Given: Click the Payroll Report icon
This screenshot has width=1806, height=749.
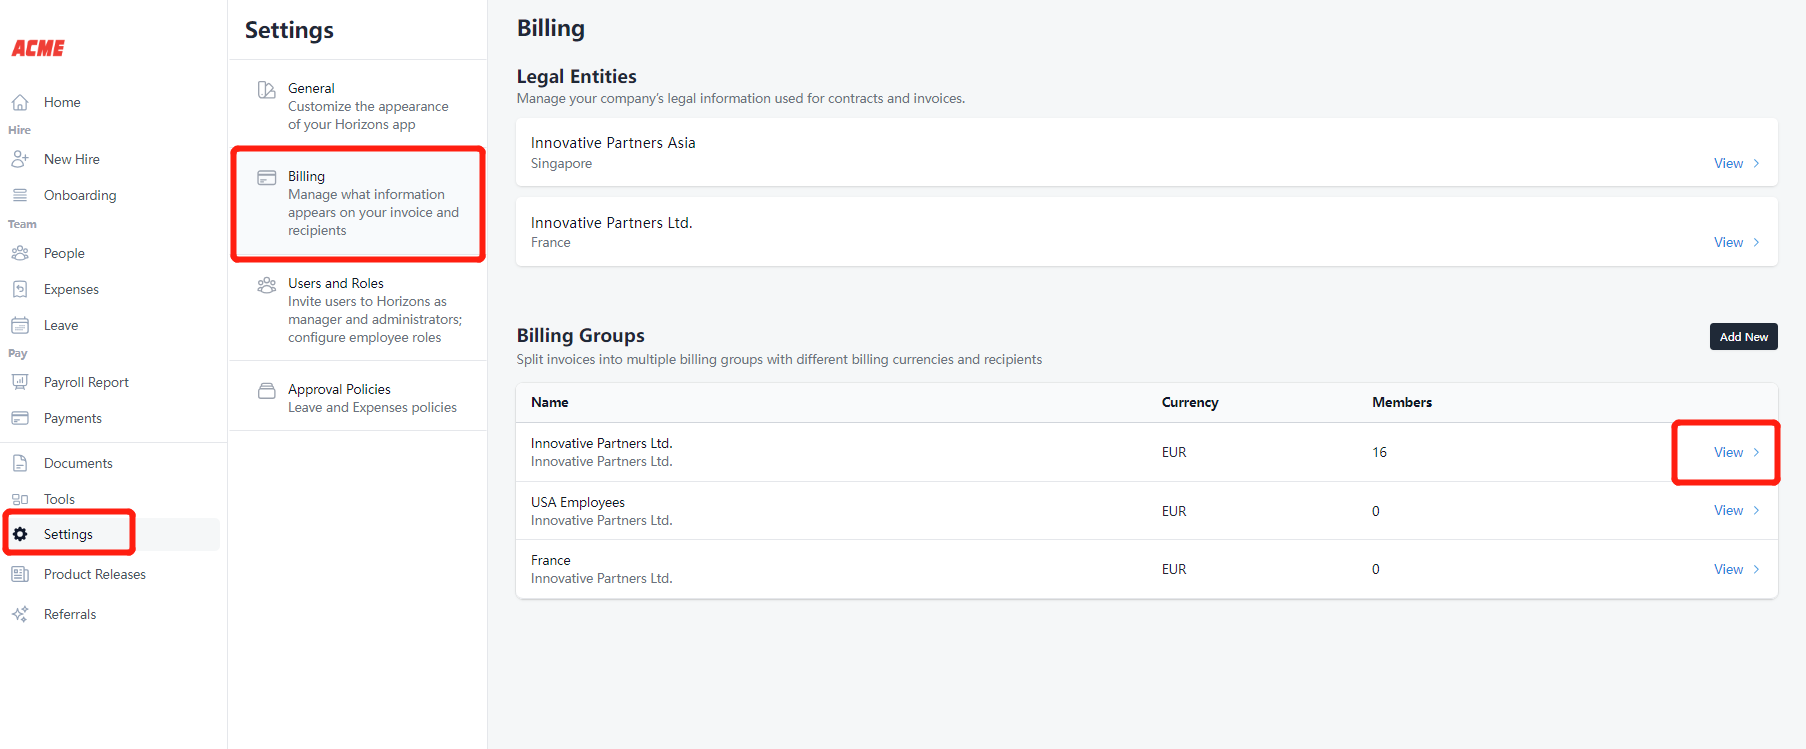Looking at the screenshot, I should [20, 382].
